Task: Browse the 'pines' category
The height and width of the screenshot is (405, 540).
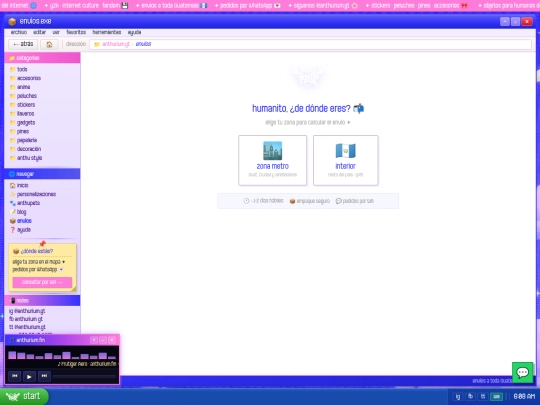Action: pyautogui.click(x=20, y=131)
